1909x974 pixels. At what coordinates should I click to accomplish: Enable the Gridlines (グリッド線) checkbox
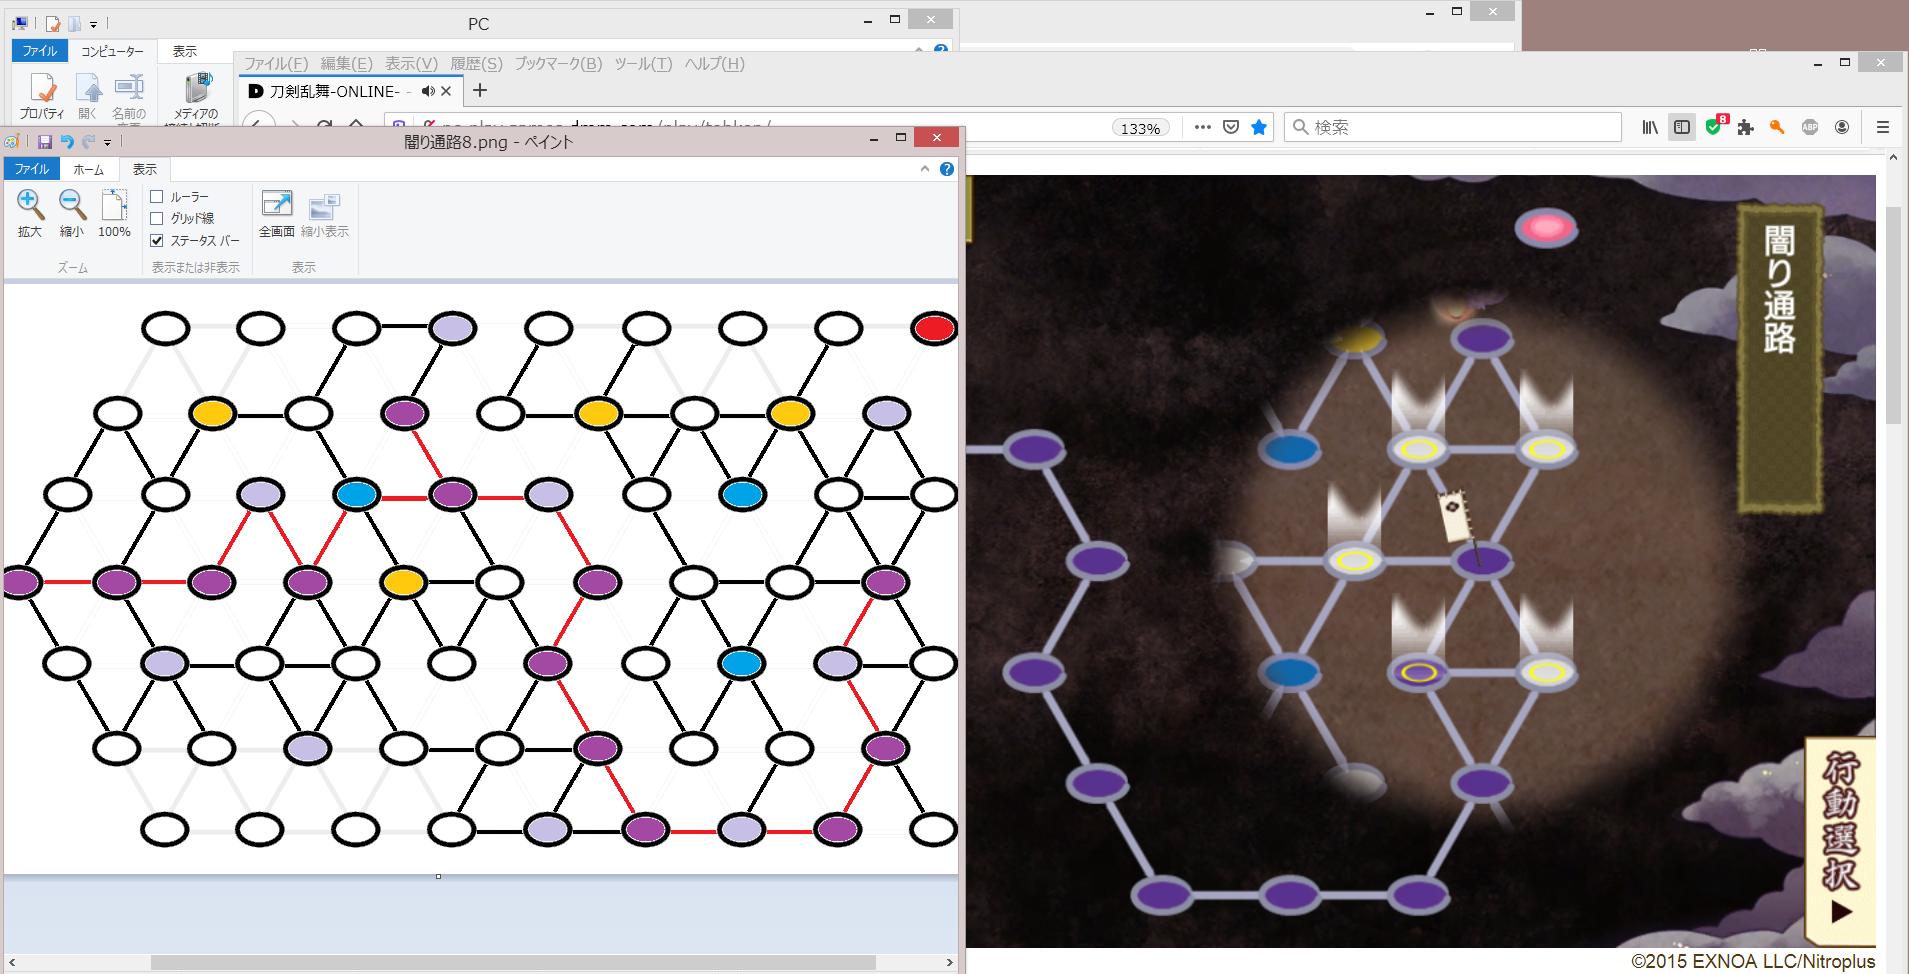click(156, 218)
